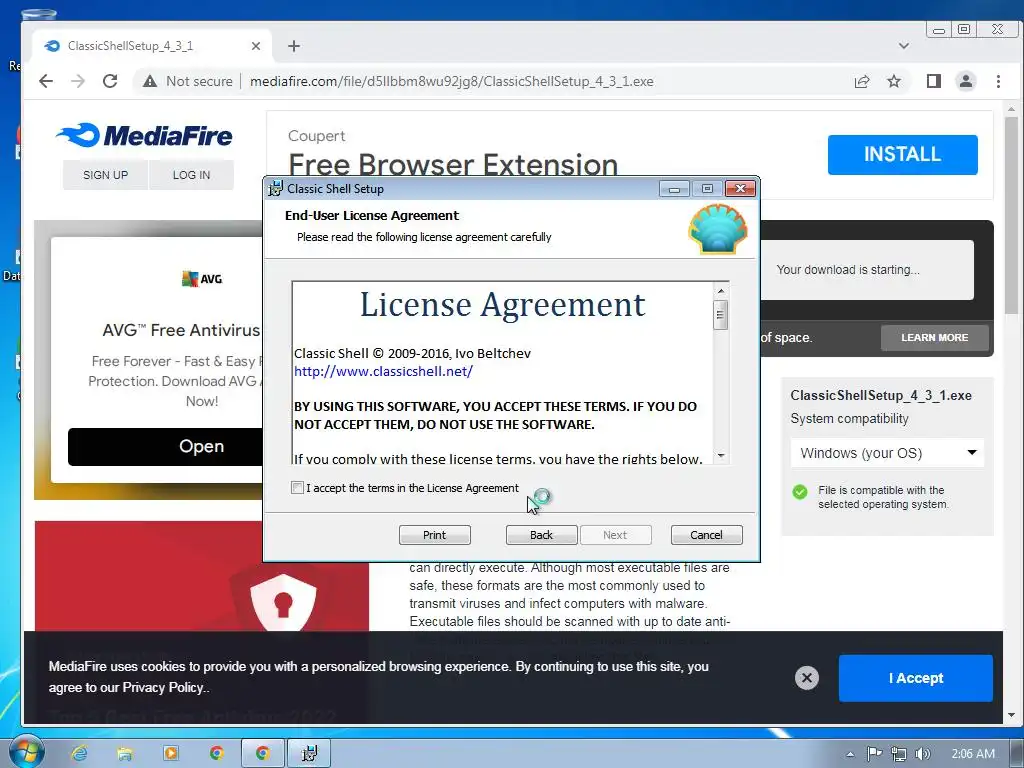Screen dimensions: 1024x768
Task: Open the Windows (your OS) dropdown
Action: pos(887,453)
